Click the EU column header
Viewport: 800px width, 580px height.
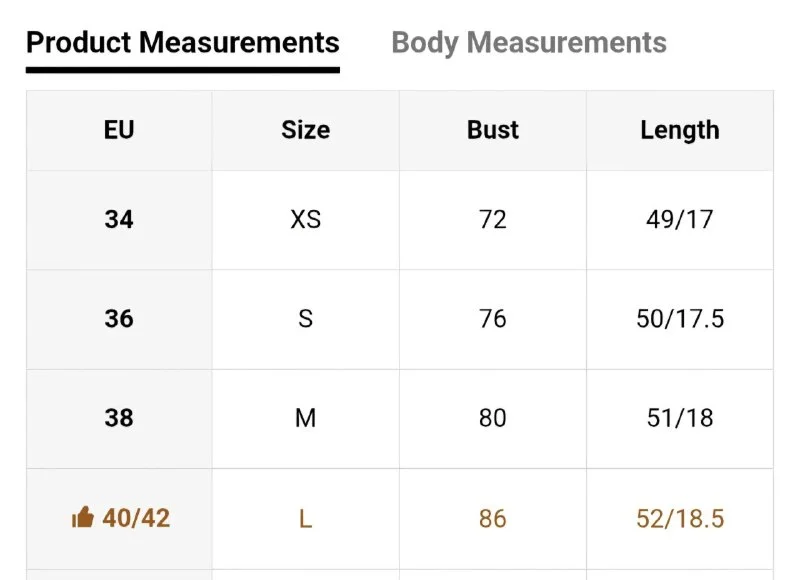119,130
